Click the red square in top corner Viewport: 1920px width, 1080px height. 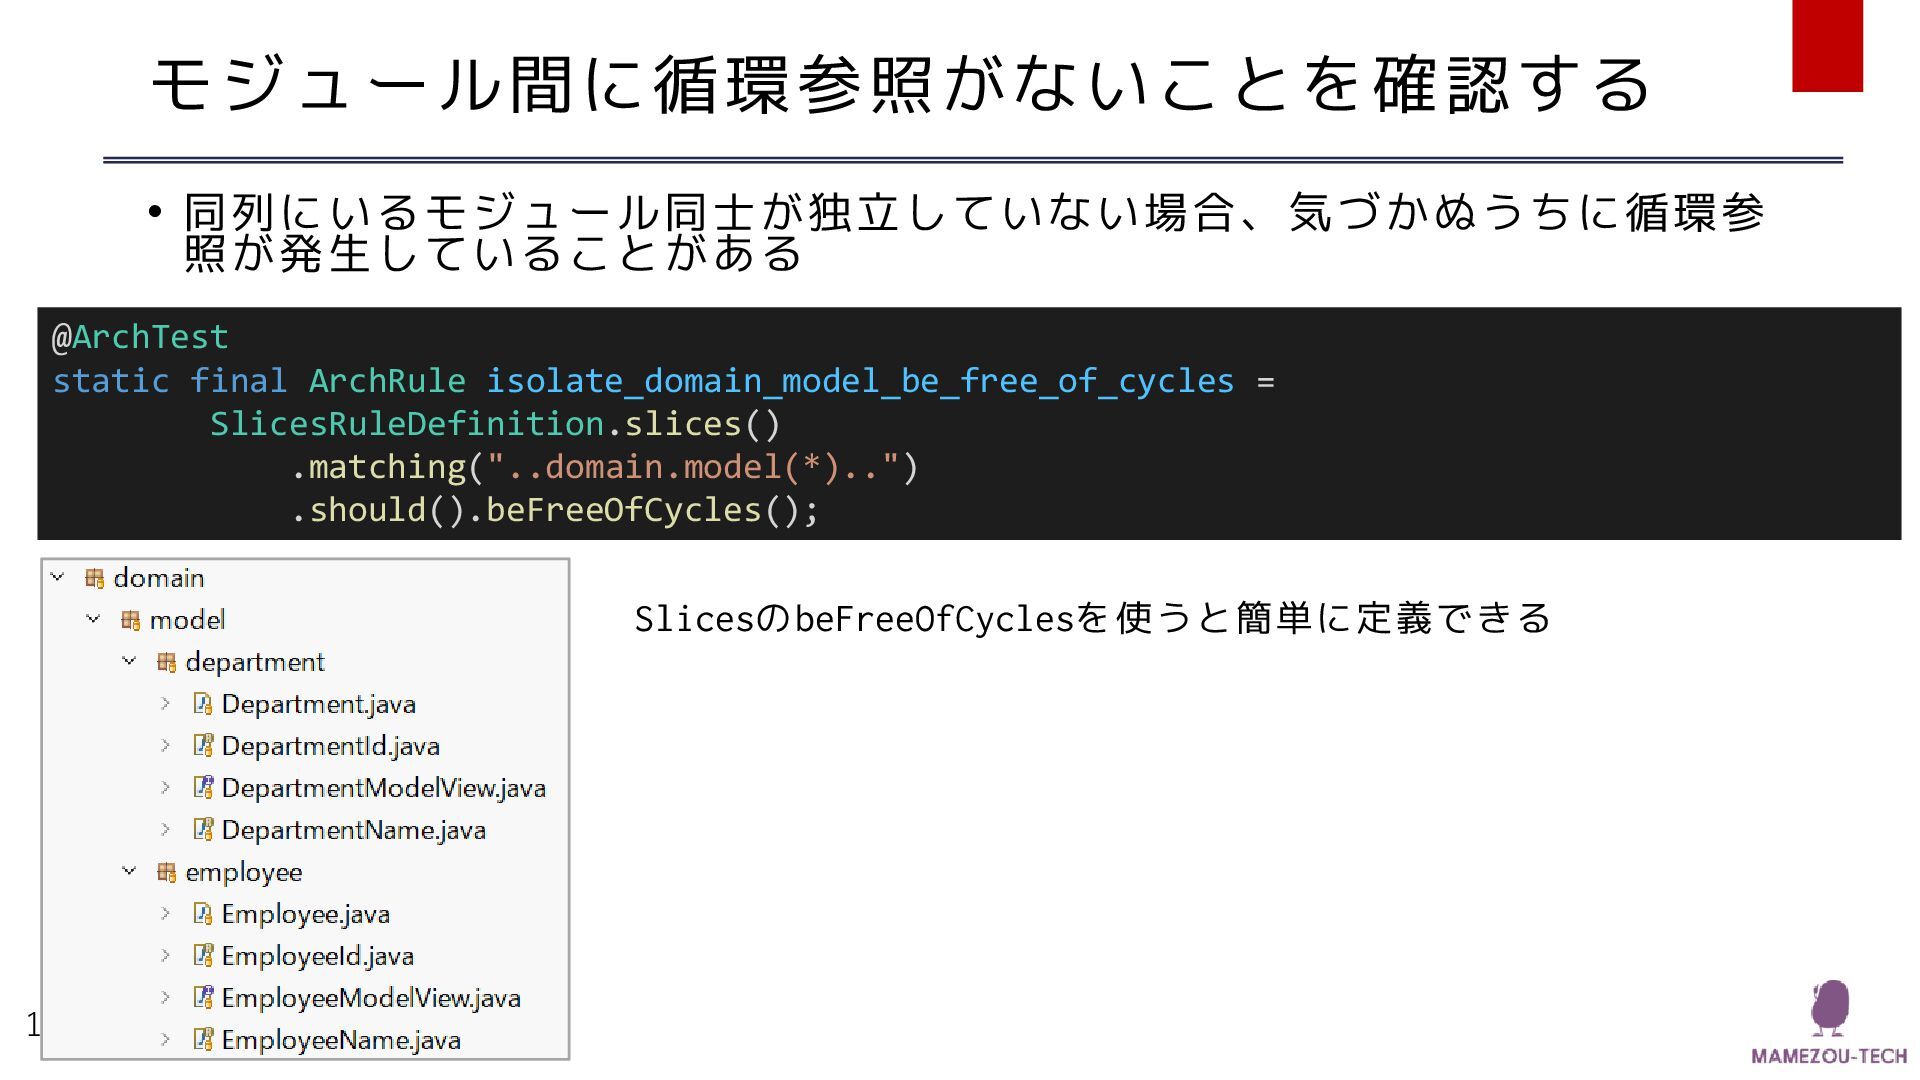(1827, 45)
